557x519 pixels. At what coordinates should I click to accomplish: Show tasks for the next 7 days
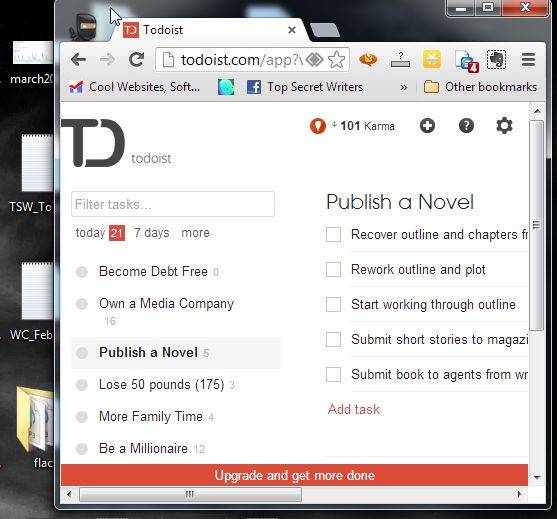[152, 233]
